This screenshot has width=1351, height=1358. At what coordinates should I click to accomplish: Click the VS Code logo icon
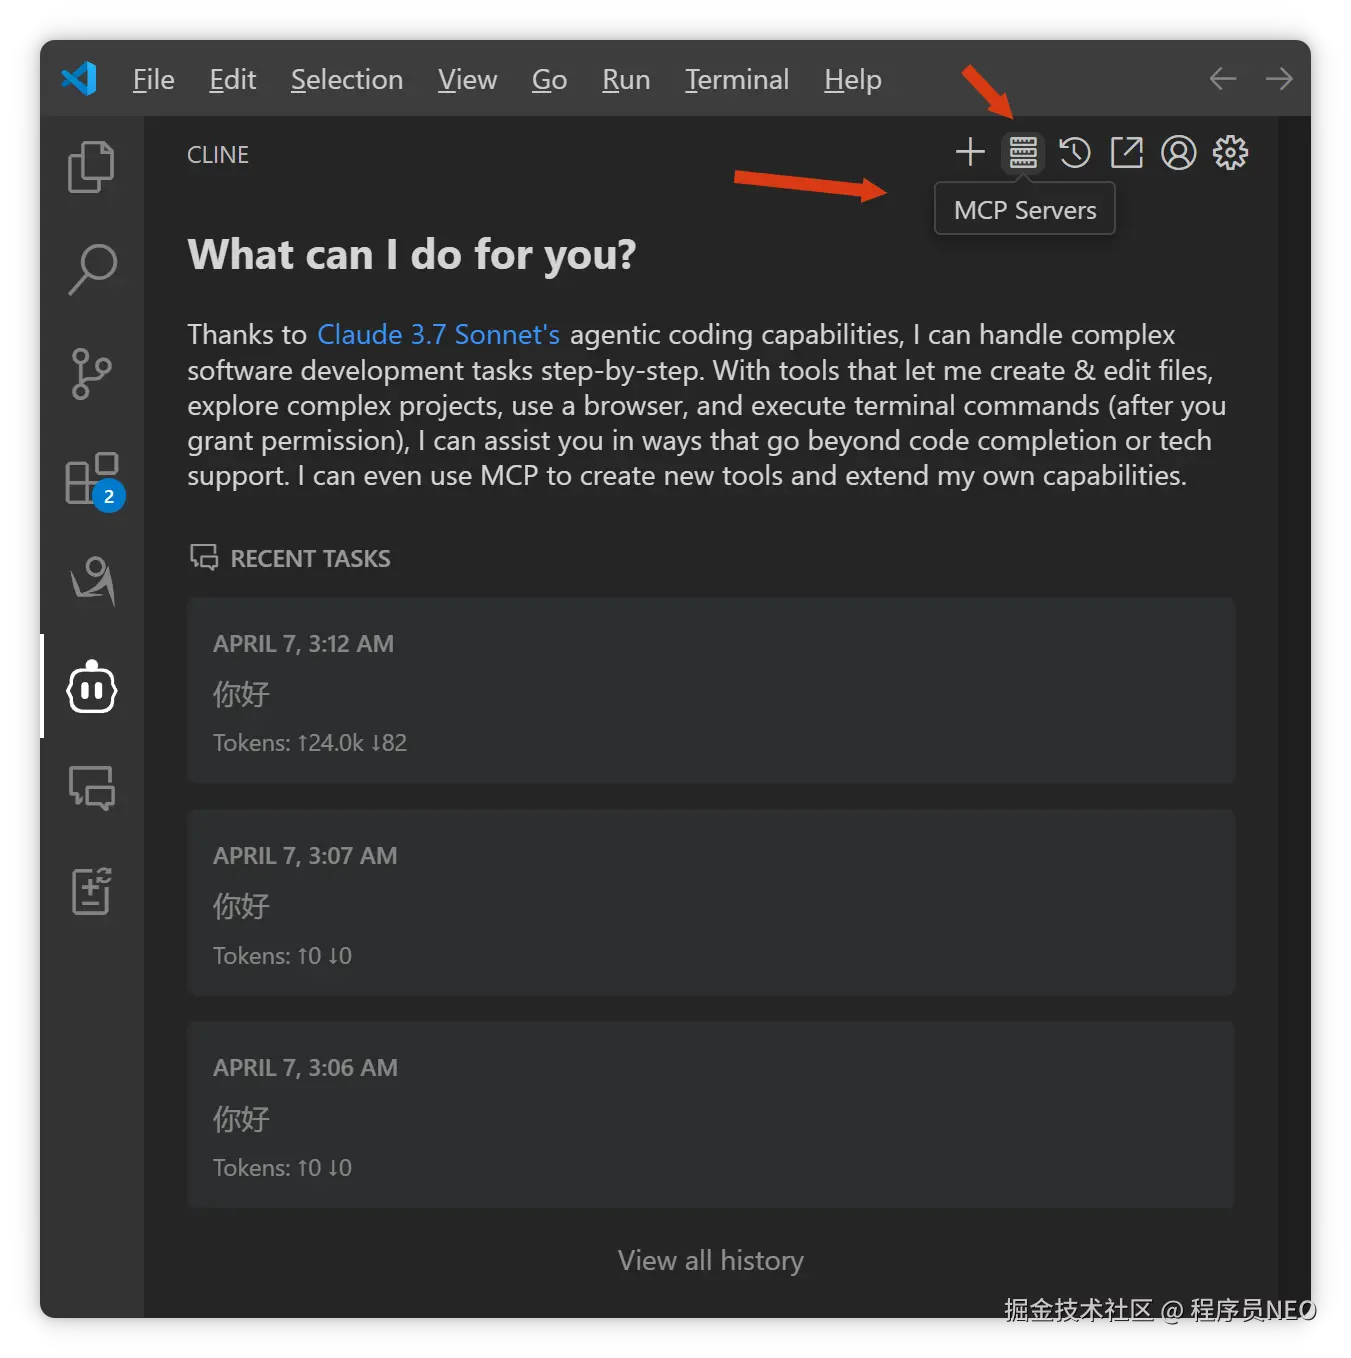pyautogui.click(x=79, y=79)
